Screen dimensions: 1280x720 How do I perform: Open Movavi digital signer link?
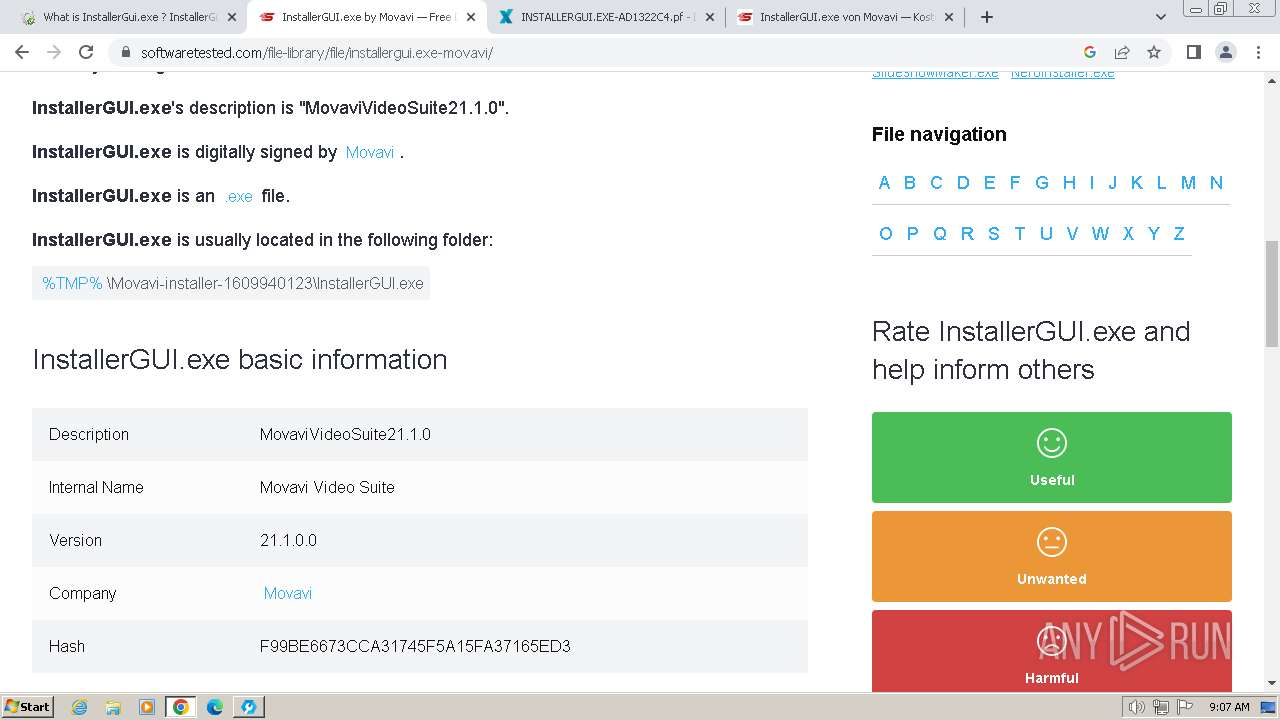click(370, 153)
